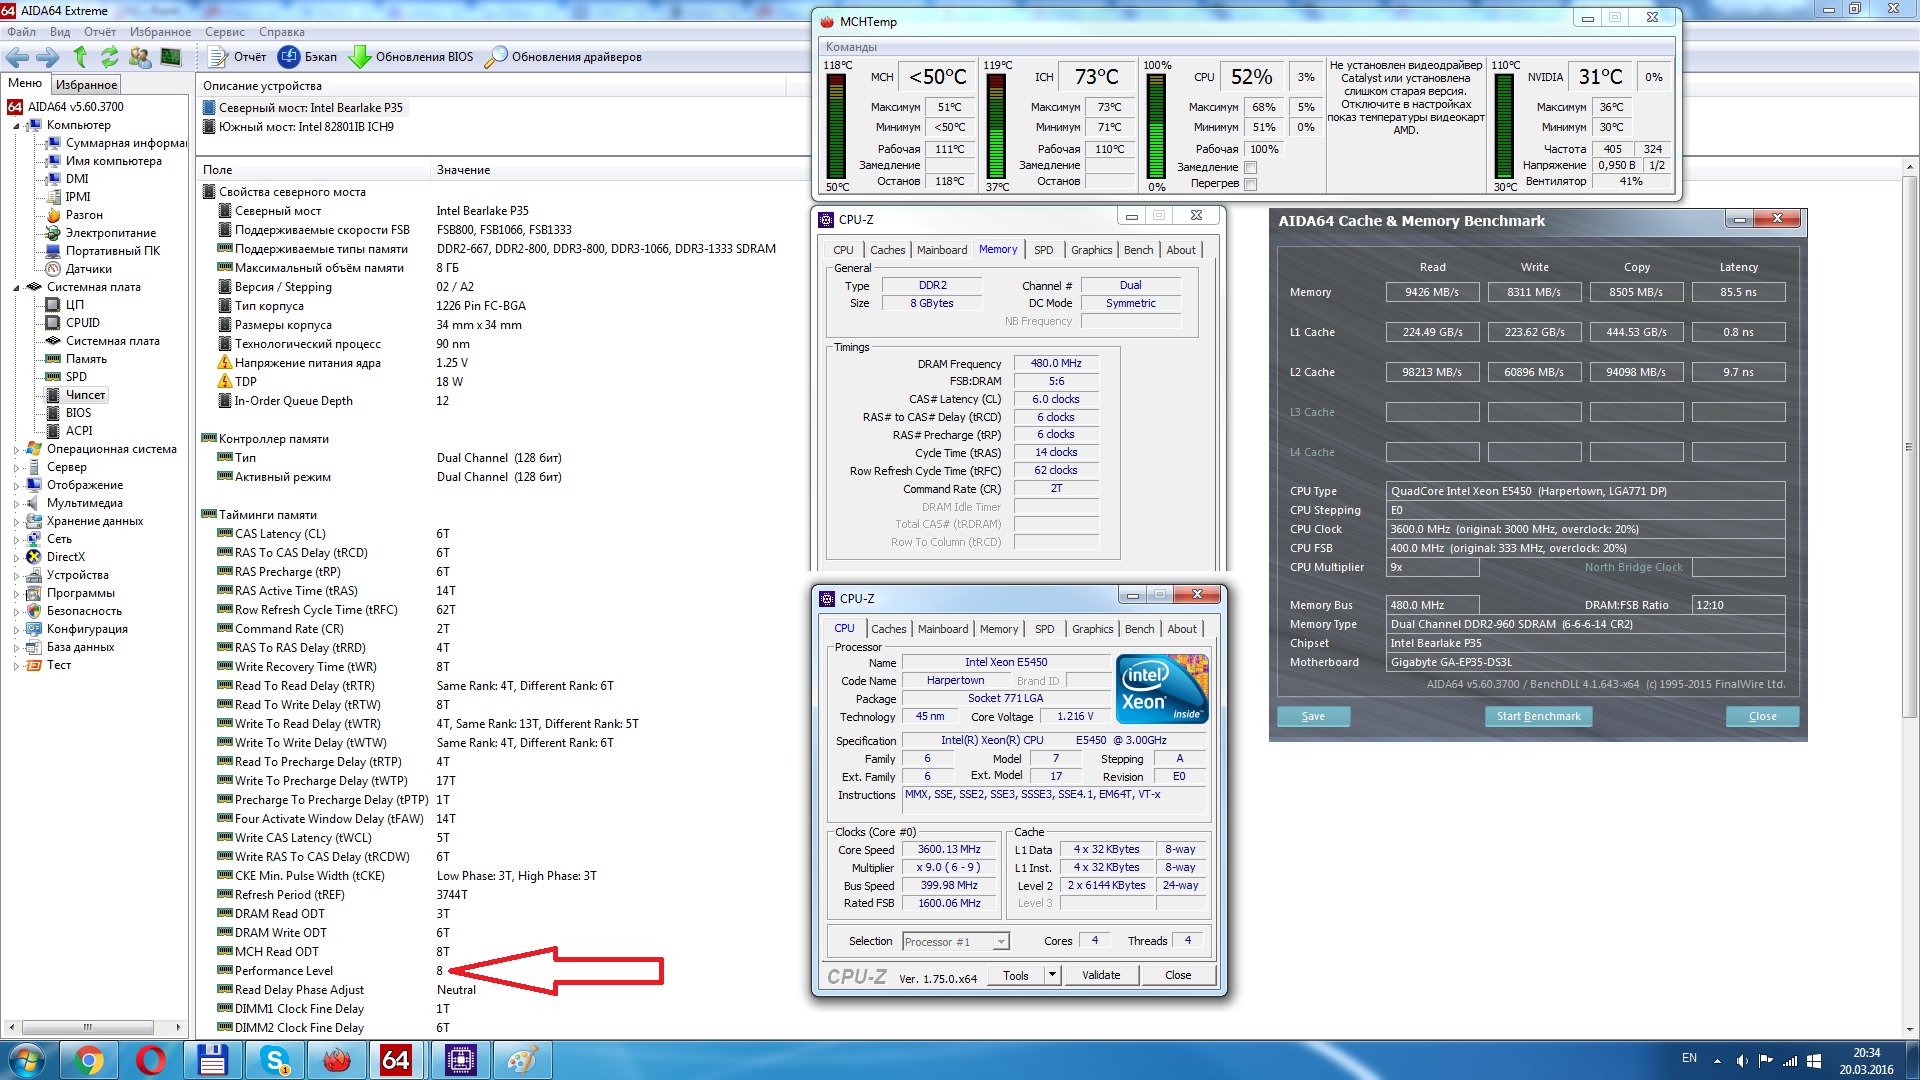Viewport: 1920px width, 1080px height.
Task: Click the Validate button in CPU-Z
Action: [x=1100, y=975]
